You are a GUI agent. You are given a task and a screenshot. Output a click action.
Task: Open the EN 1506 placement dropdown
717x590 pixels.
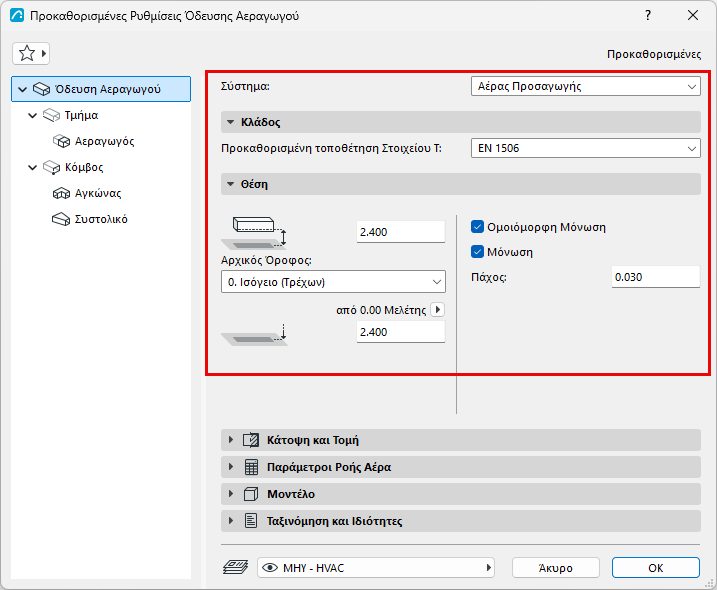pos(586,148)
